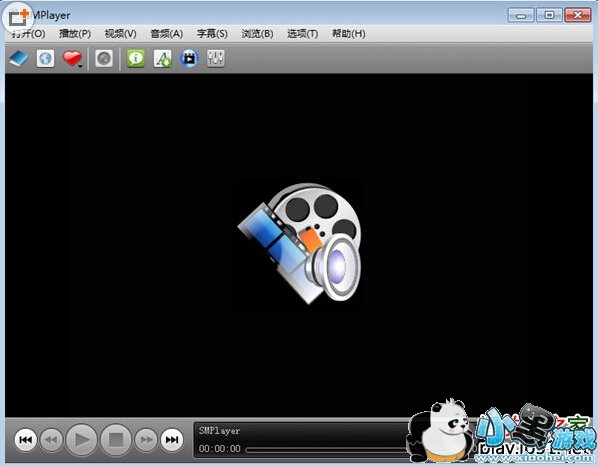
Task: Click the rewind button
Action: click(x=51, y=440)
